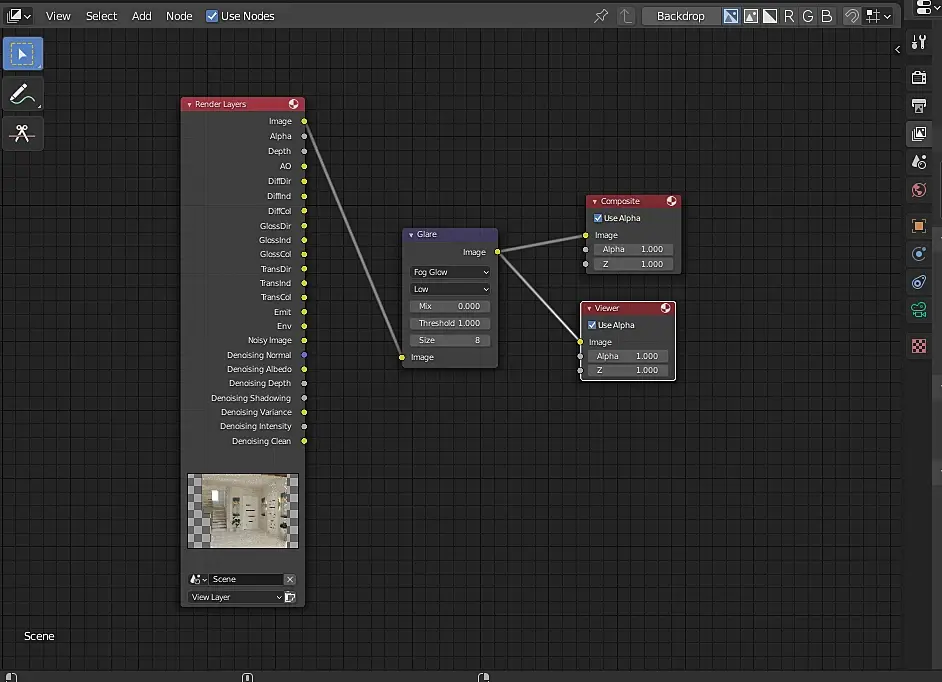The image size is (942, 682).
Task: Open the Render properties tab icon
Action: pos(919,78)
